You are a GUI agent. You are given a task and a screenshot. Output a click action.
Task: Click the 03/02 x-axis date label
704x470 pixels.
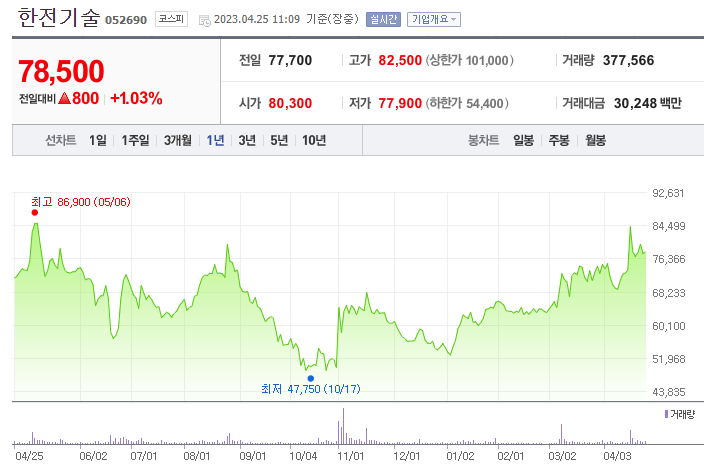click(562, 456)
